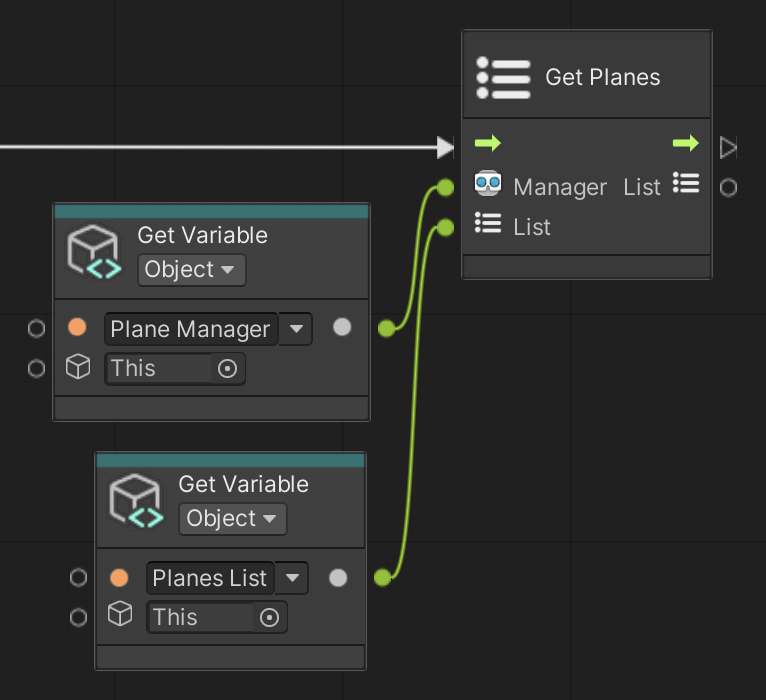
Task: Click the Plane Manager name text field
Action: 190,329
